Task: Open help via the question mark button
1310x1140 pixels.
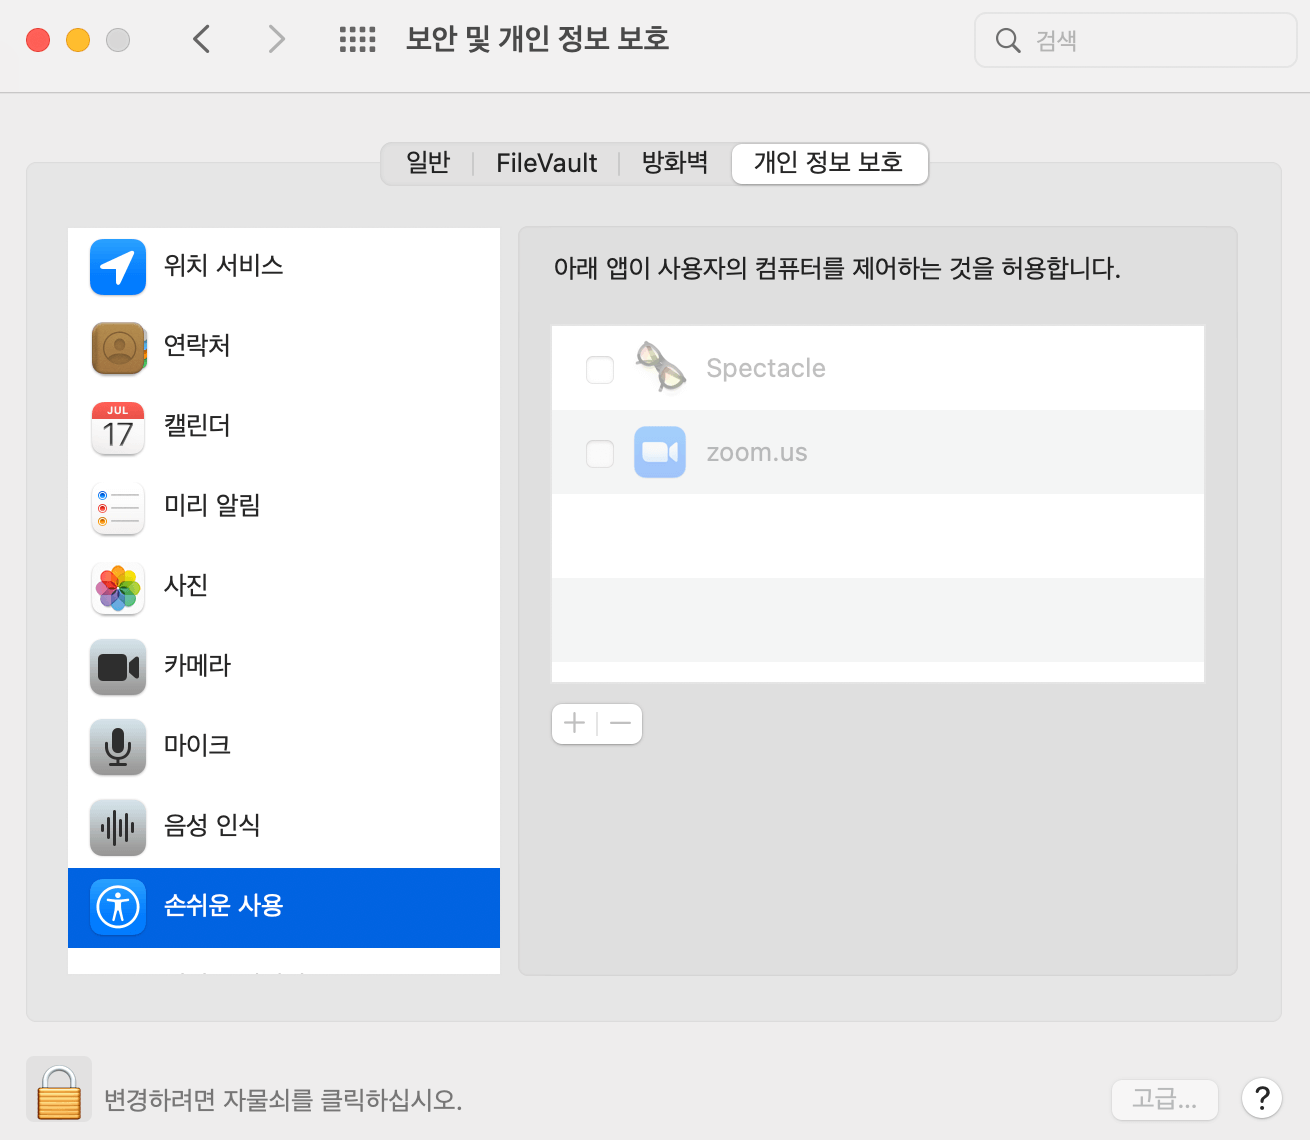Action: (x=1261, y=1098)
